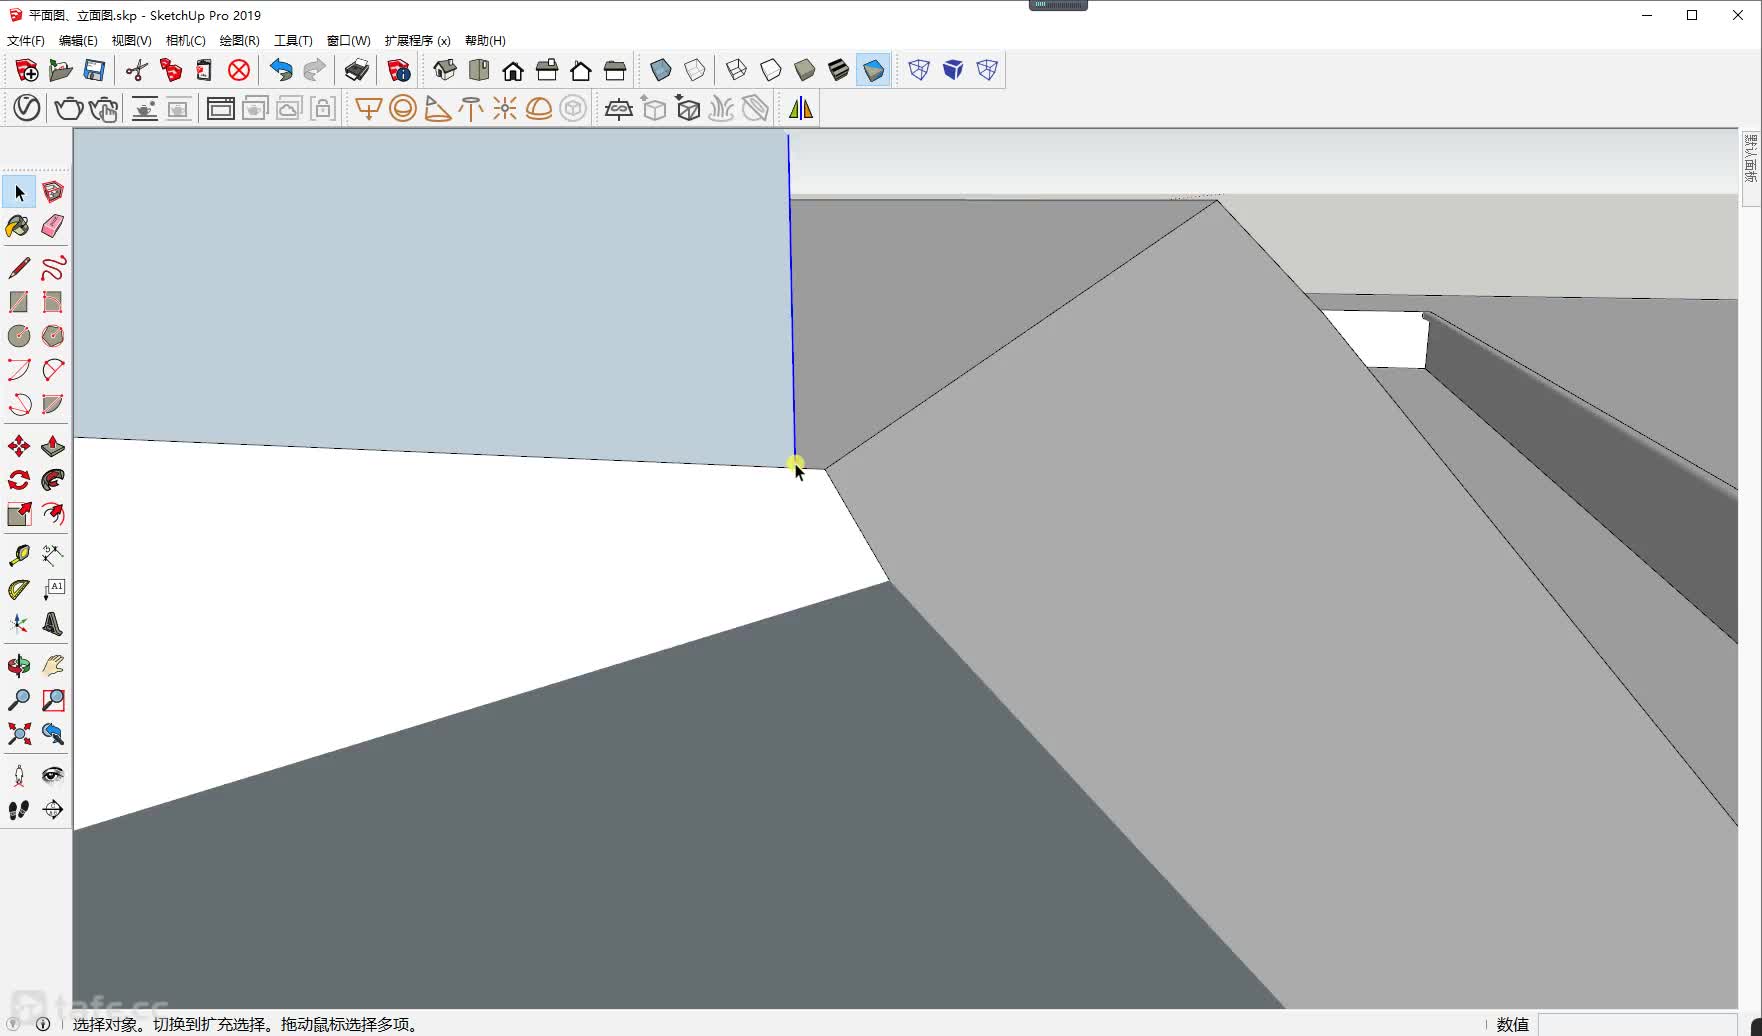
Task: Click the red Erase/Delete circle icon
Action: click(239, 70)
